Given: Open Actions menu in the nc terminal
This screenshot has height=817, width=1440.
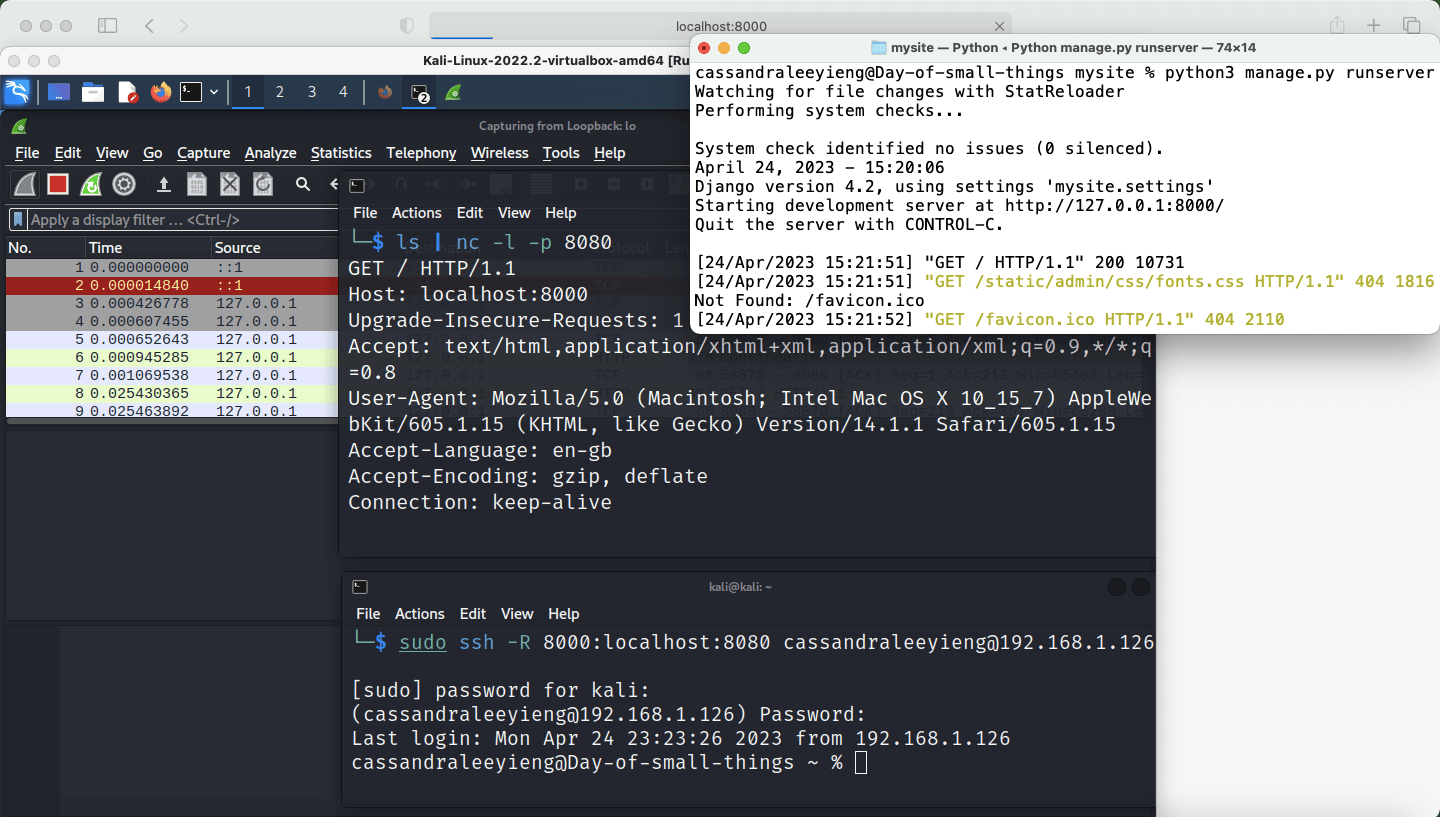Looking at the screenshot, I should click(417, 213).
